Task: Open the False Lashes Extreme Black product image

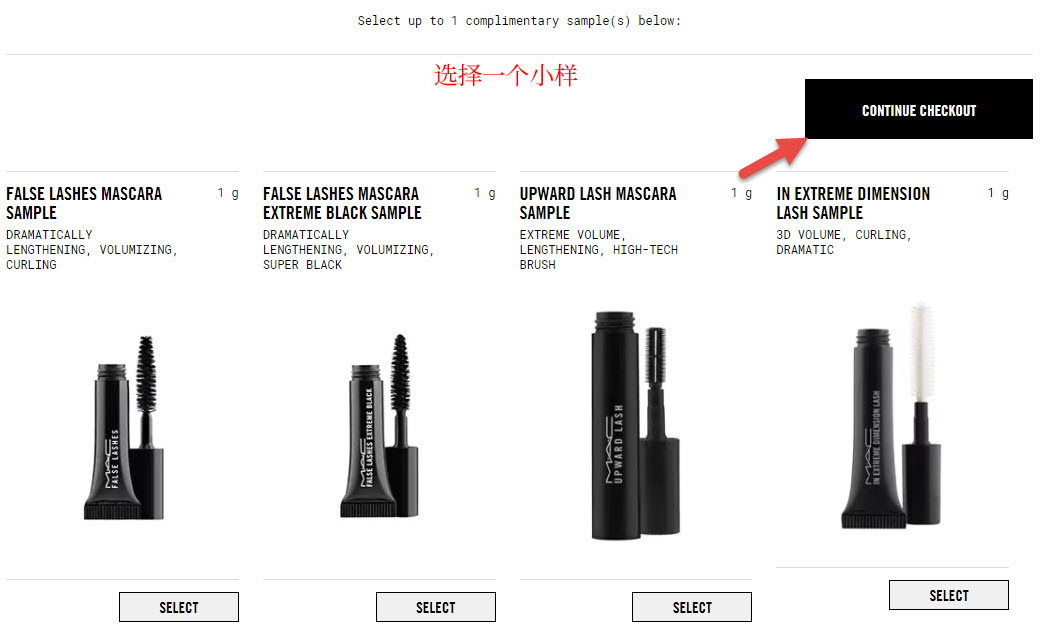Action: [x=380, y=426]
